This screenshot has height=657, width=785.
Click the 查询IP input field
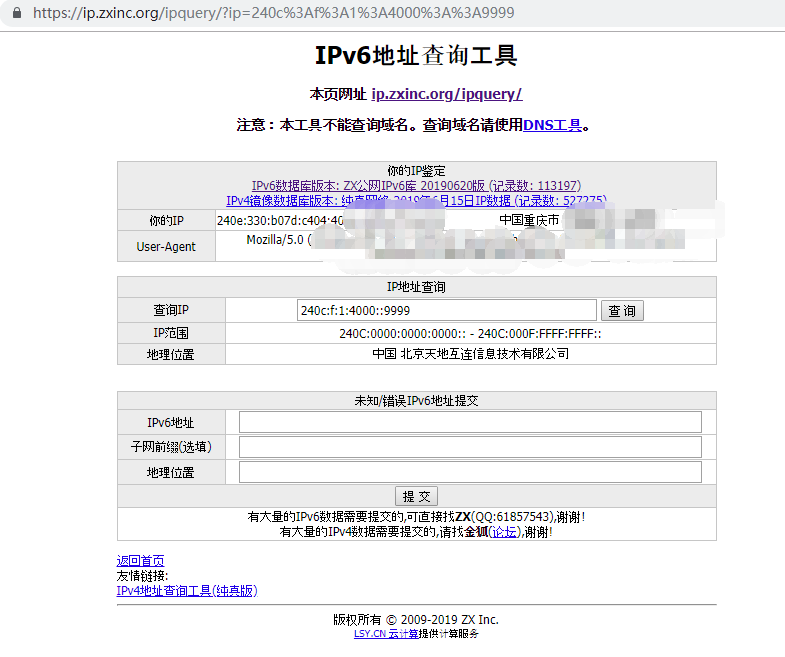(447, 310)
